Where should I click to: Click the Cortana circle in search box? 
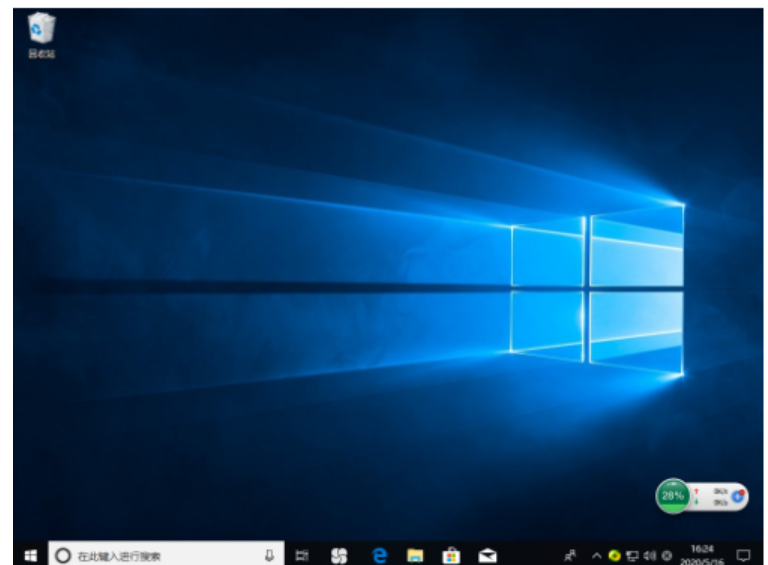tap(63, 556)
